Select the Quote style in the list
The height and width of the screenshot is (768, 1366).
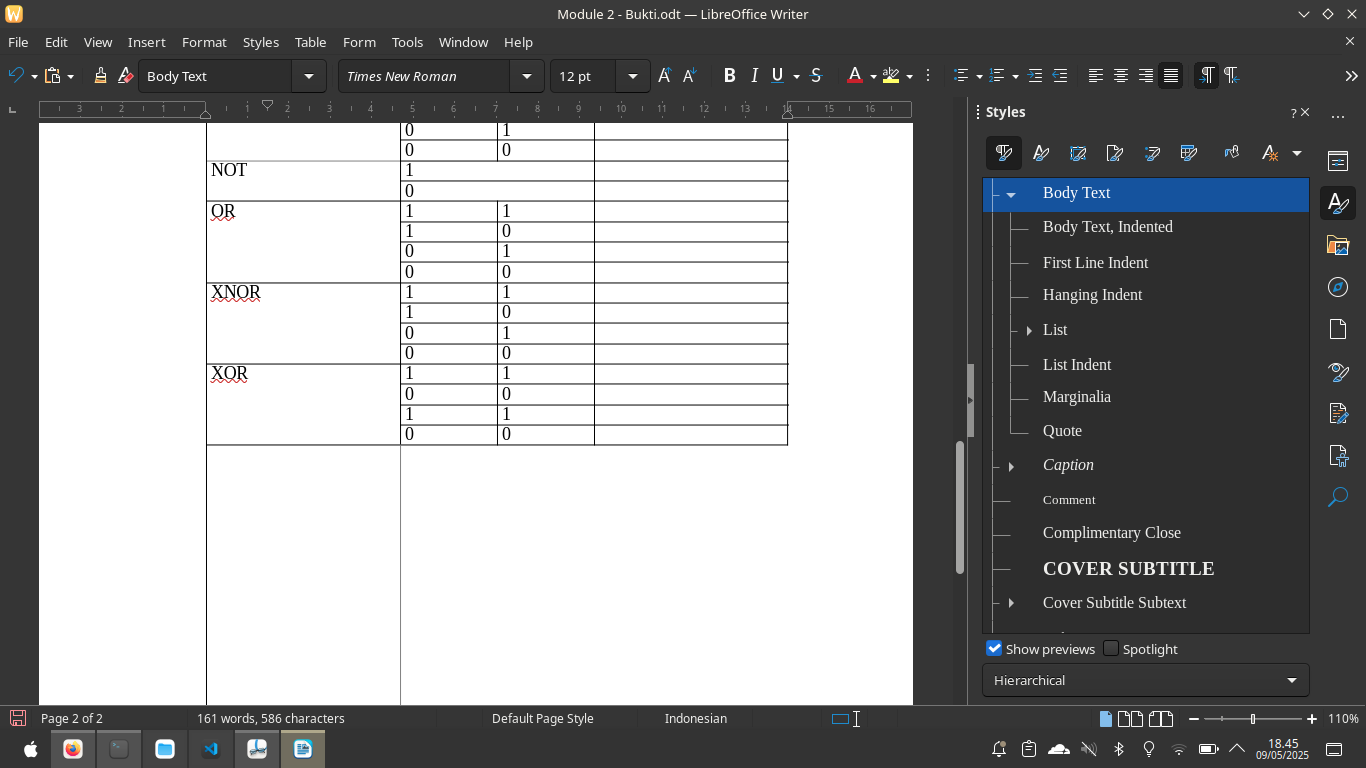coord(1062,430)
